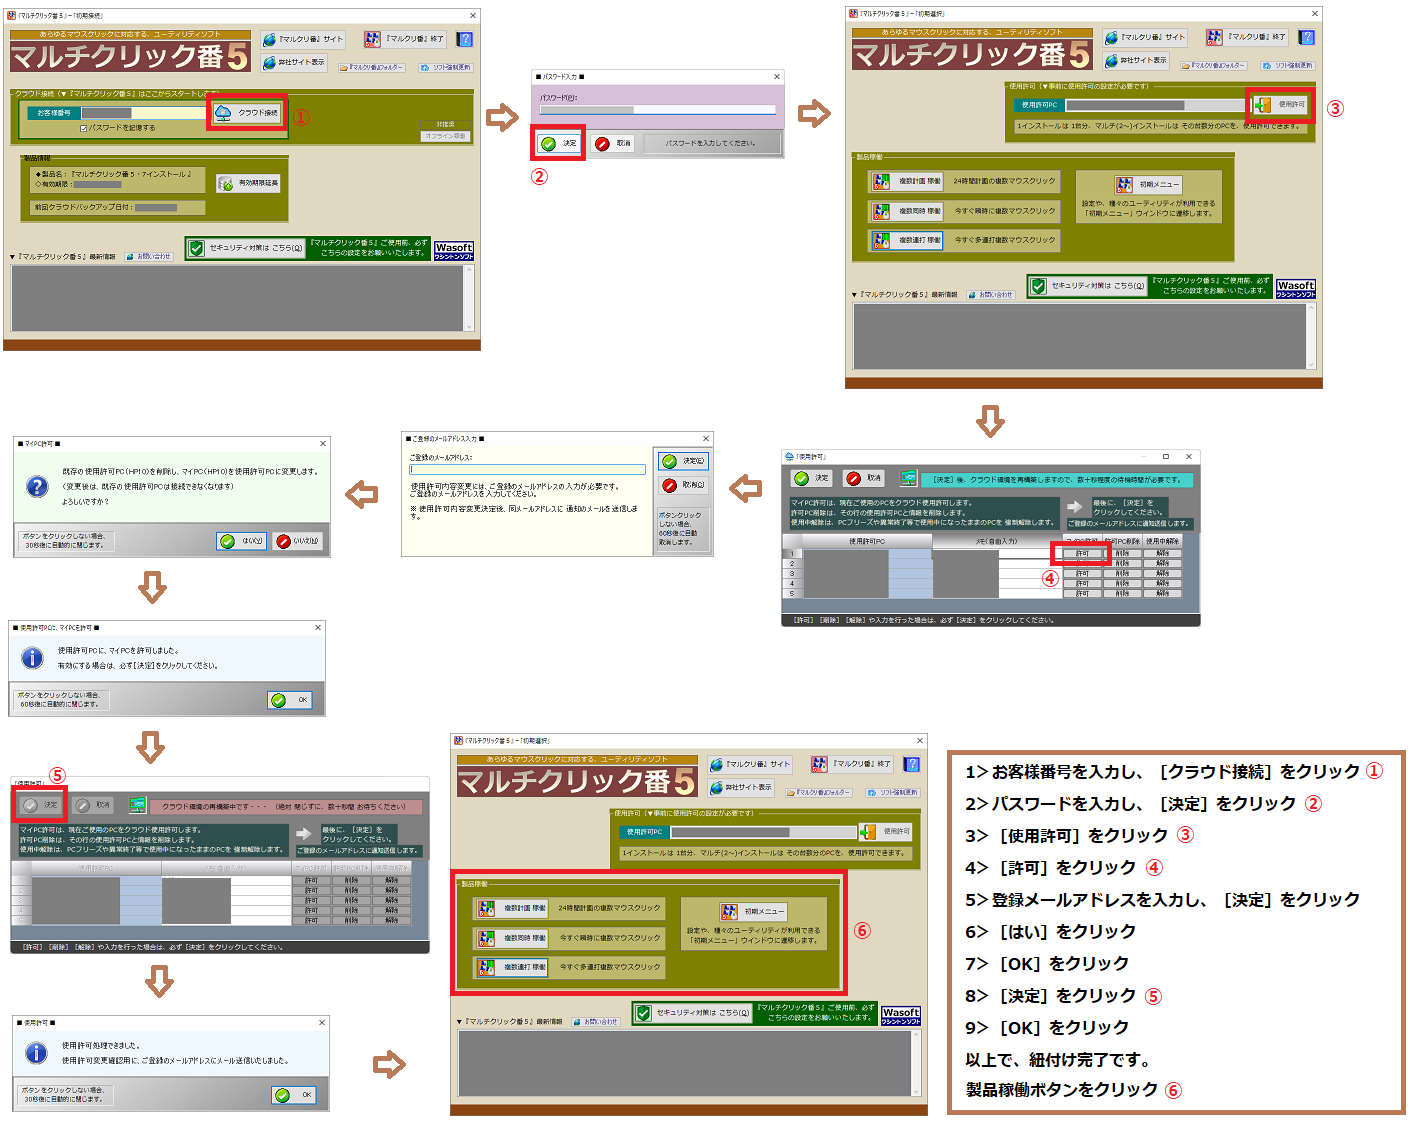The image size is (1416, 1127).
Task: Click row 5 許可 in active 使用許可 window
Action: tap(1082, 593)
